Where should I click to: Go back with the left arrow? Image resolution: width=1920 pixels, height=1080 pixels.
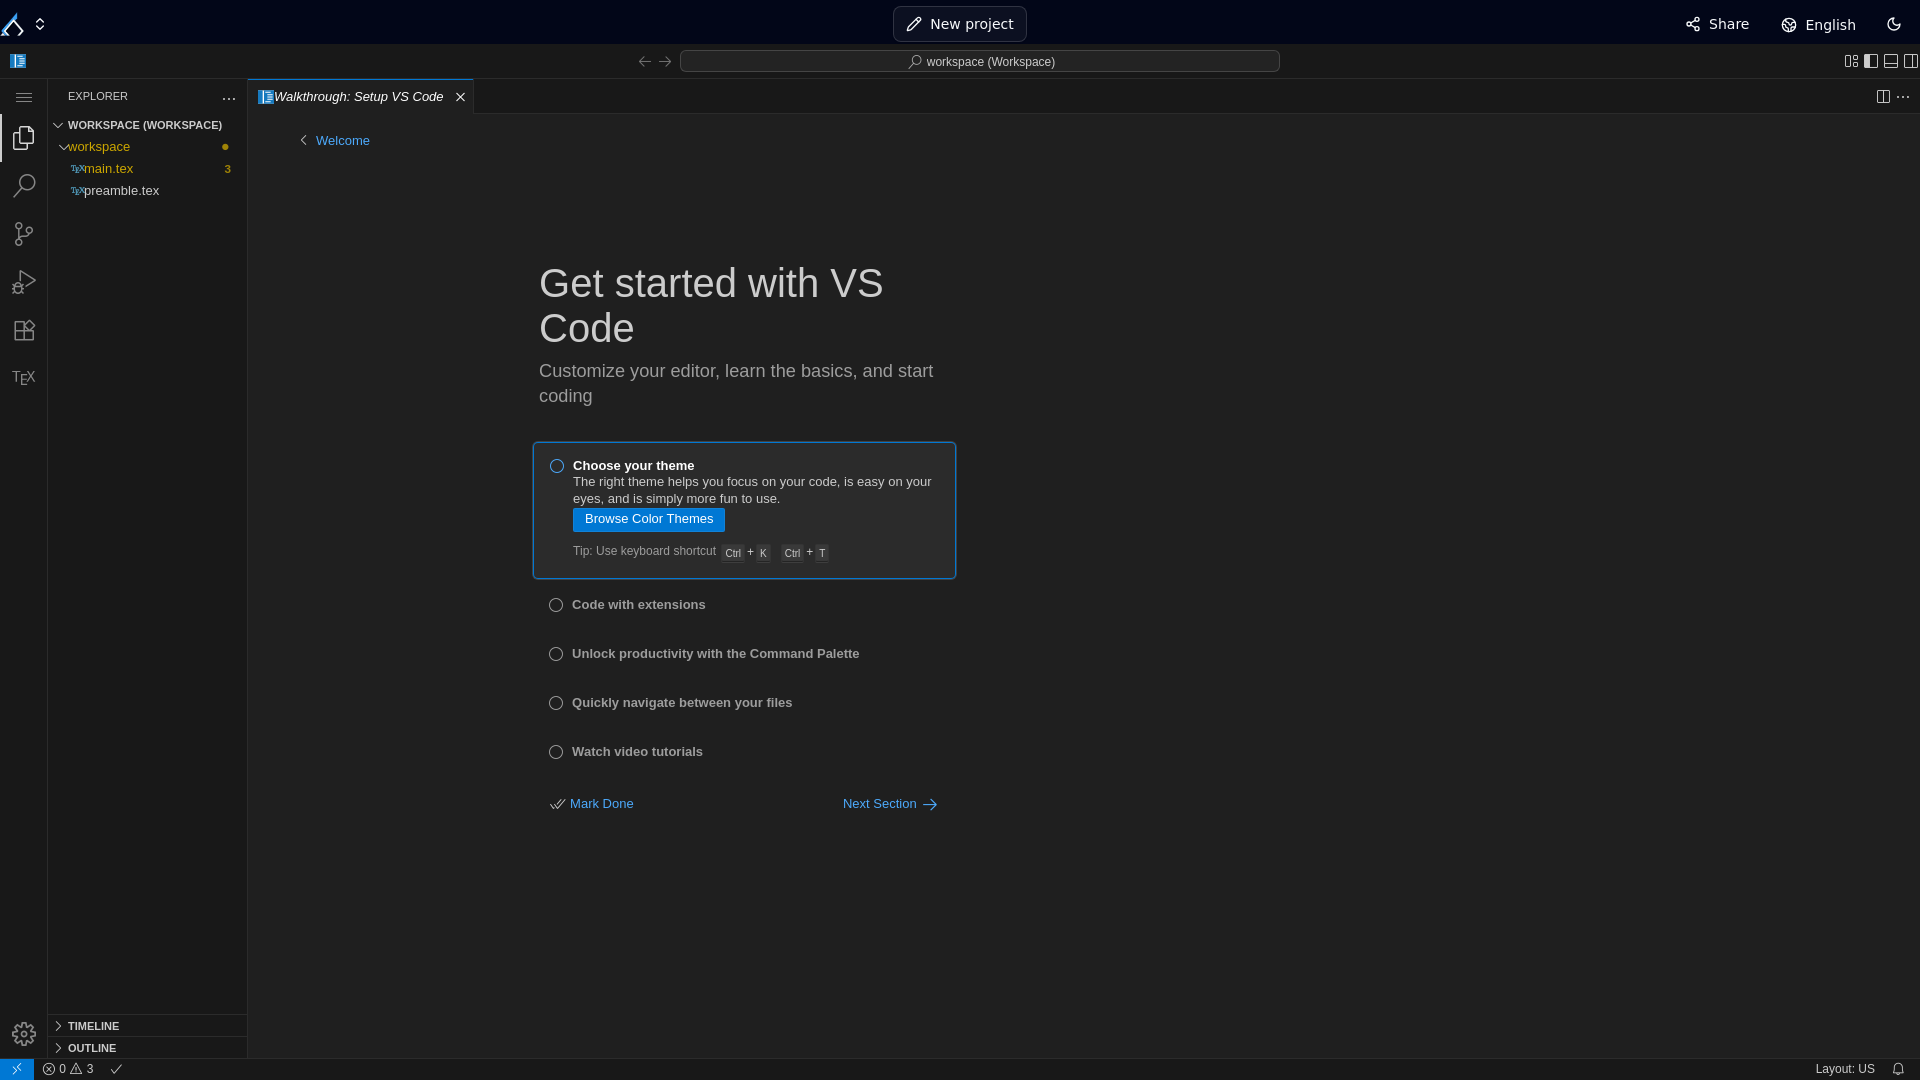[645, 61]
